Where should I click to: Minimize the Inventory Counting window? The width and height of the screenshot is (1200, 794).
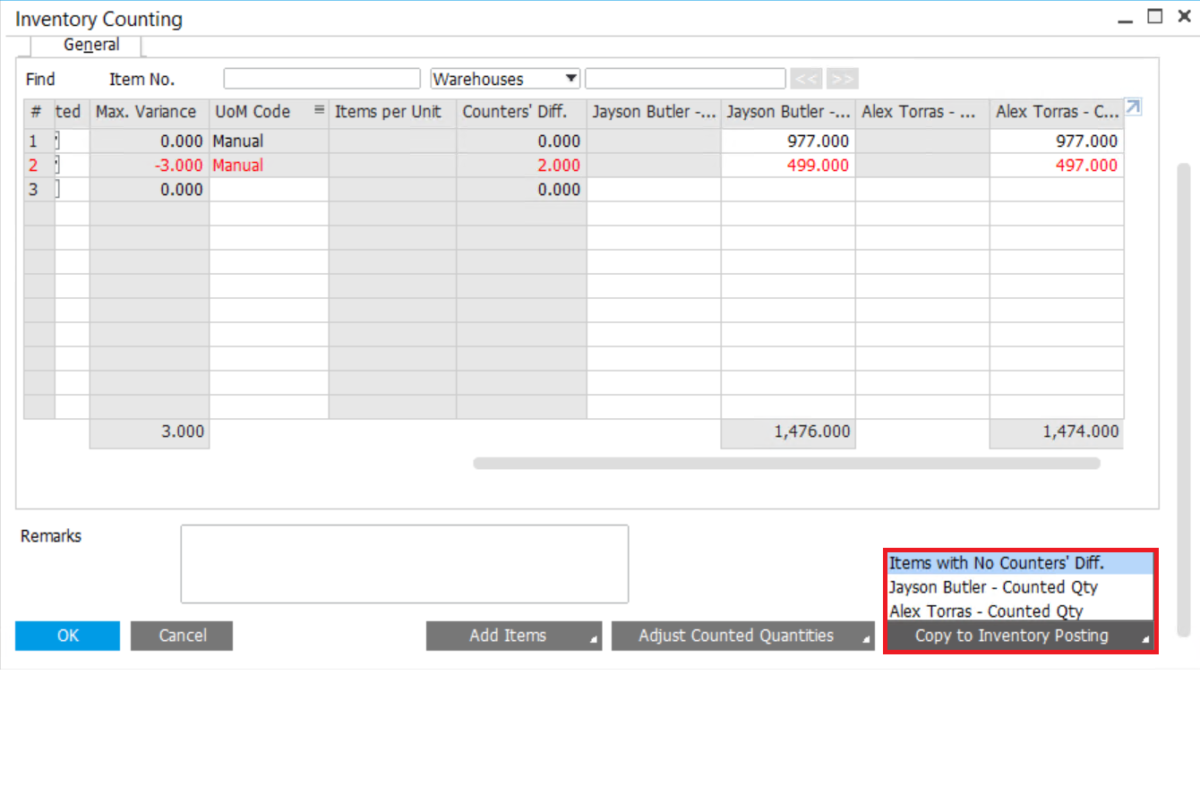[x=1126, y=17]
